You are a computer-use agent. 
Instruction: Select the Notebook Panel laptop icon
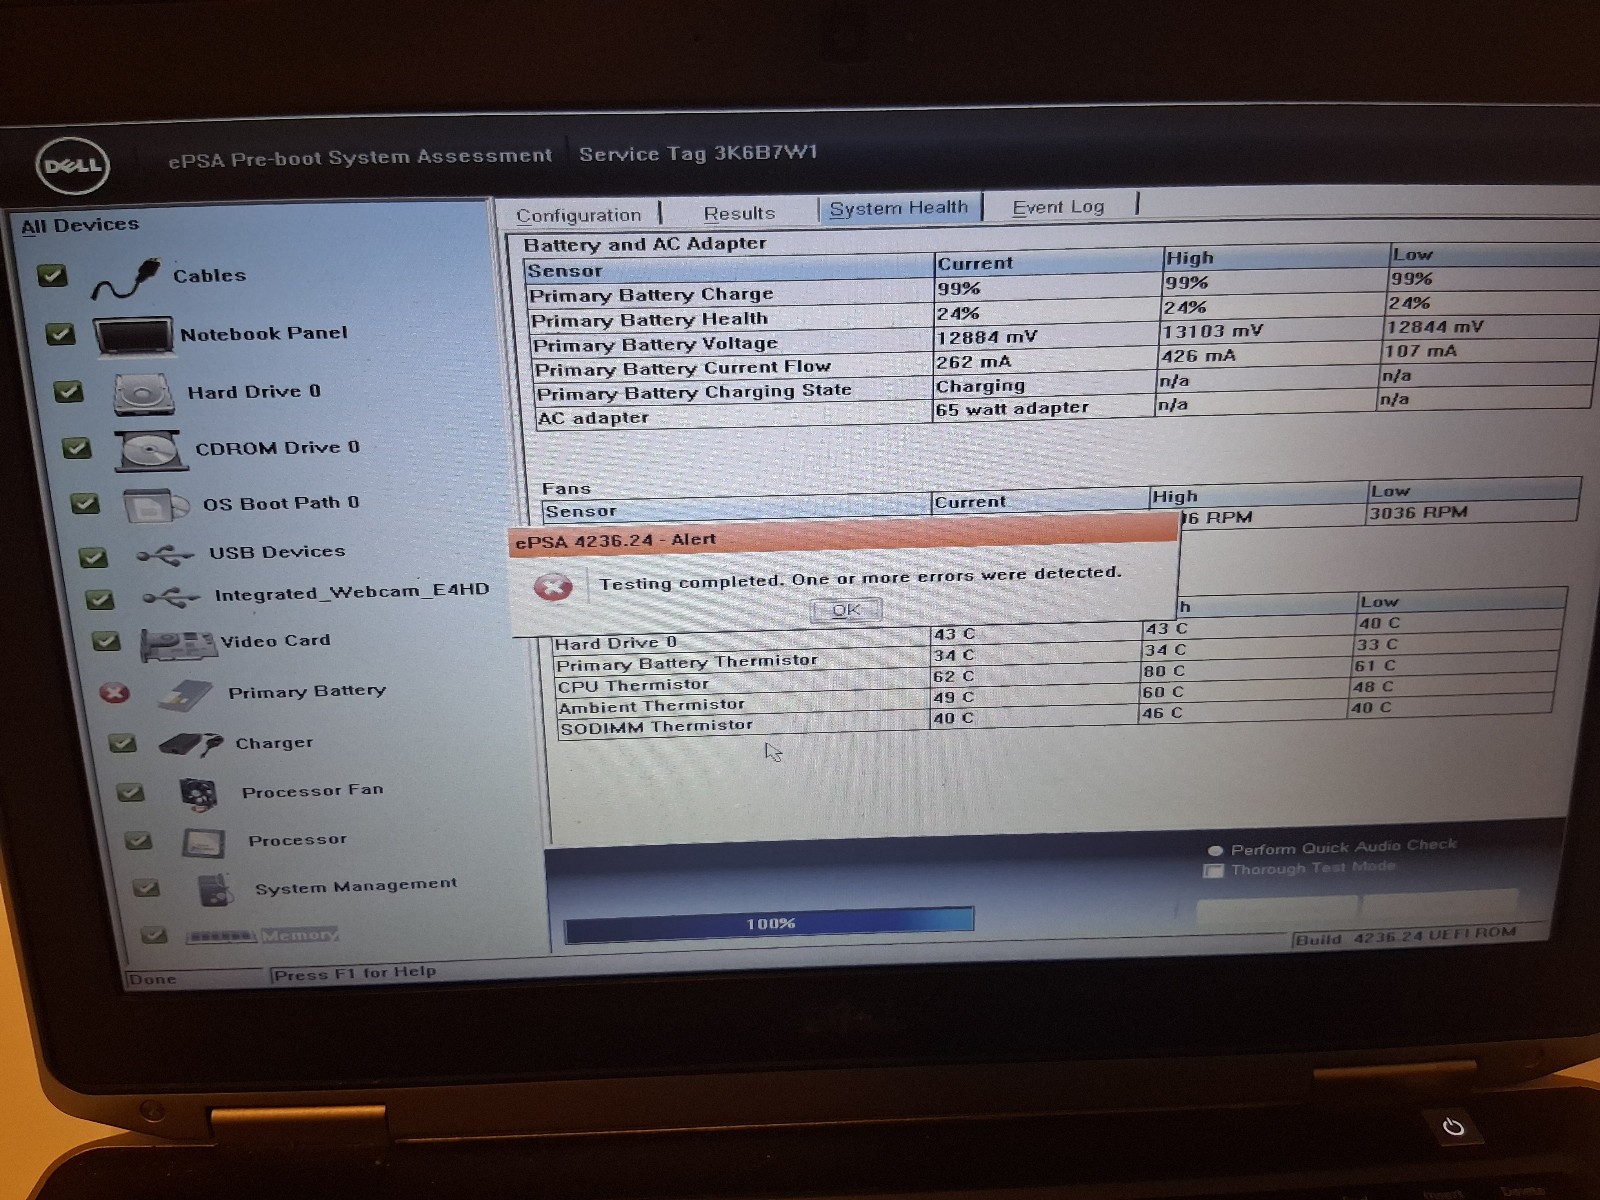(133, 337)
